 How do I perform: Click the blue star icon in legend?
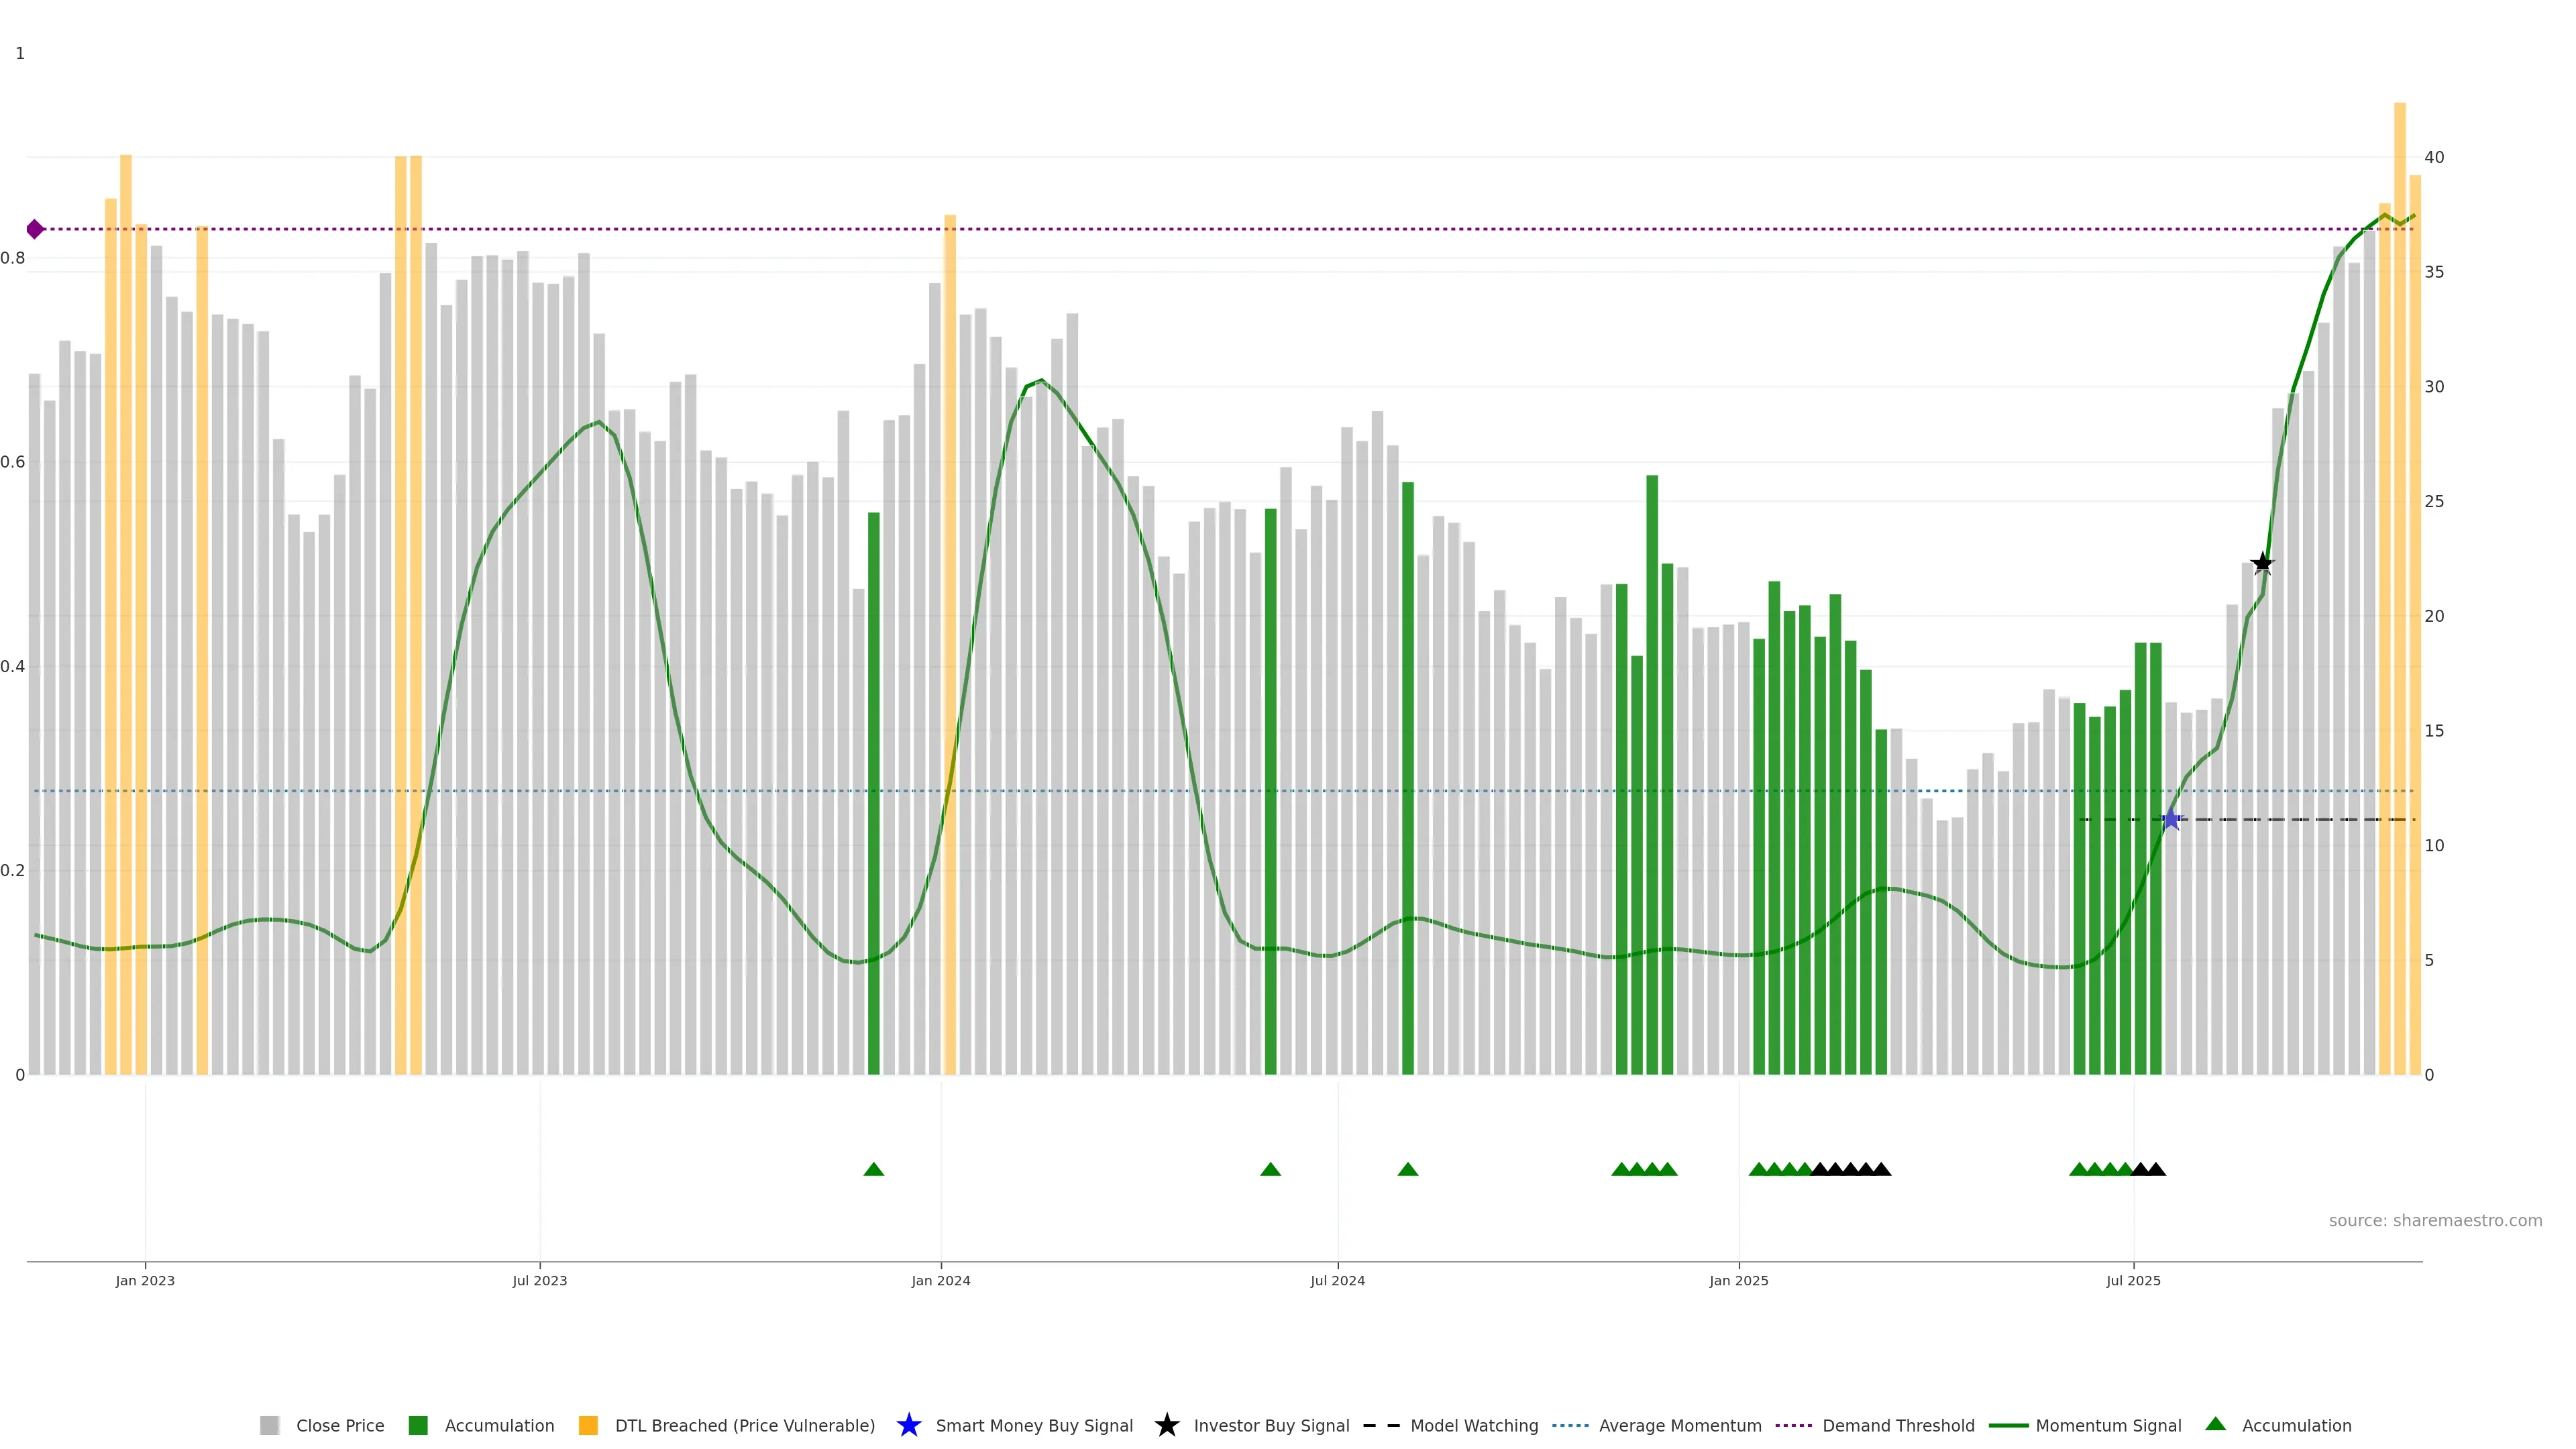[908, 1425]
